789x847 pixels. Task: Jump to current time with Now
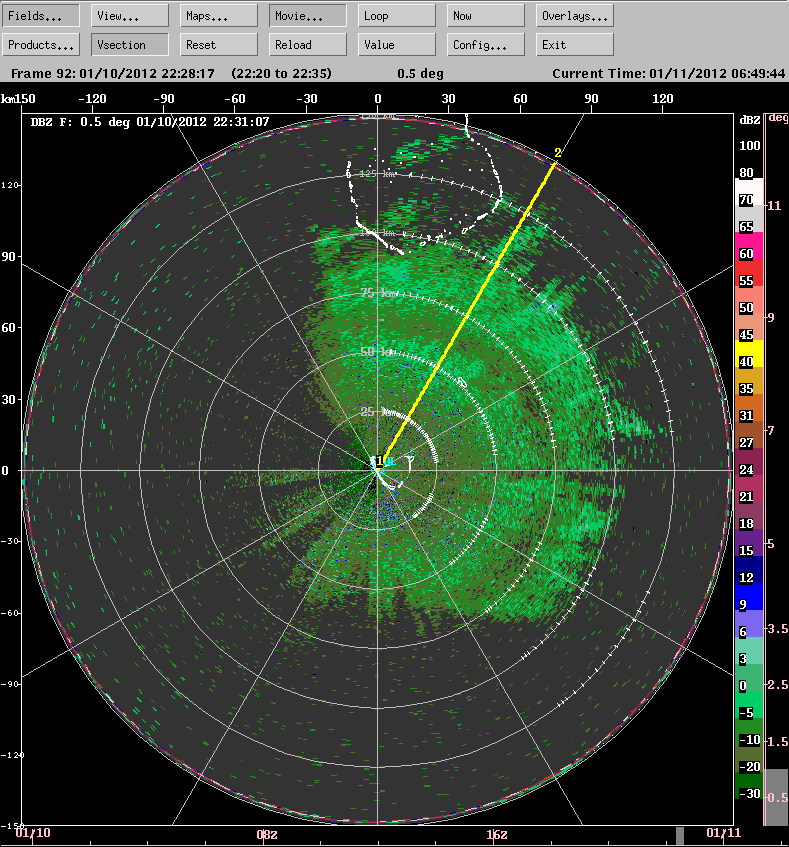tap(485, 16)
